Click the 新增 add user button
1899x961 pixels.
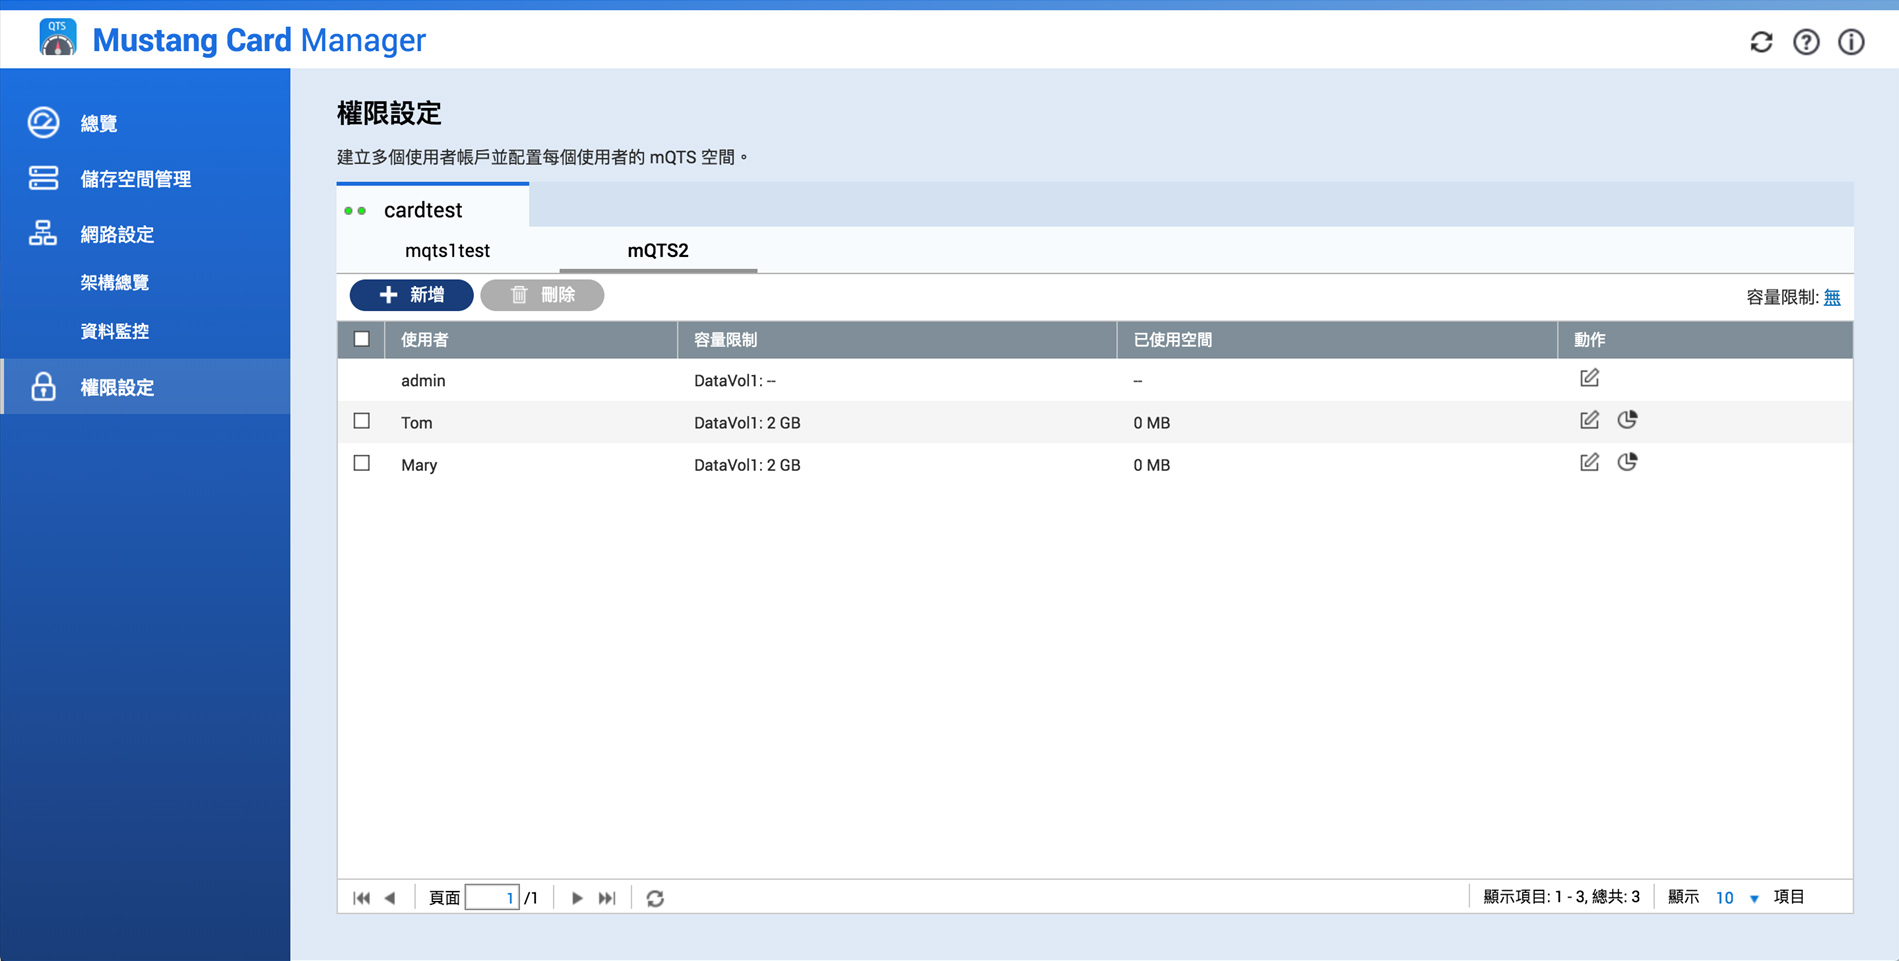411,295
